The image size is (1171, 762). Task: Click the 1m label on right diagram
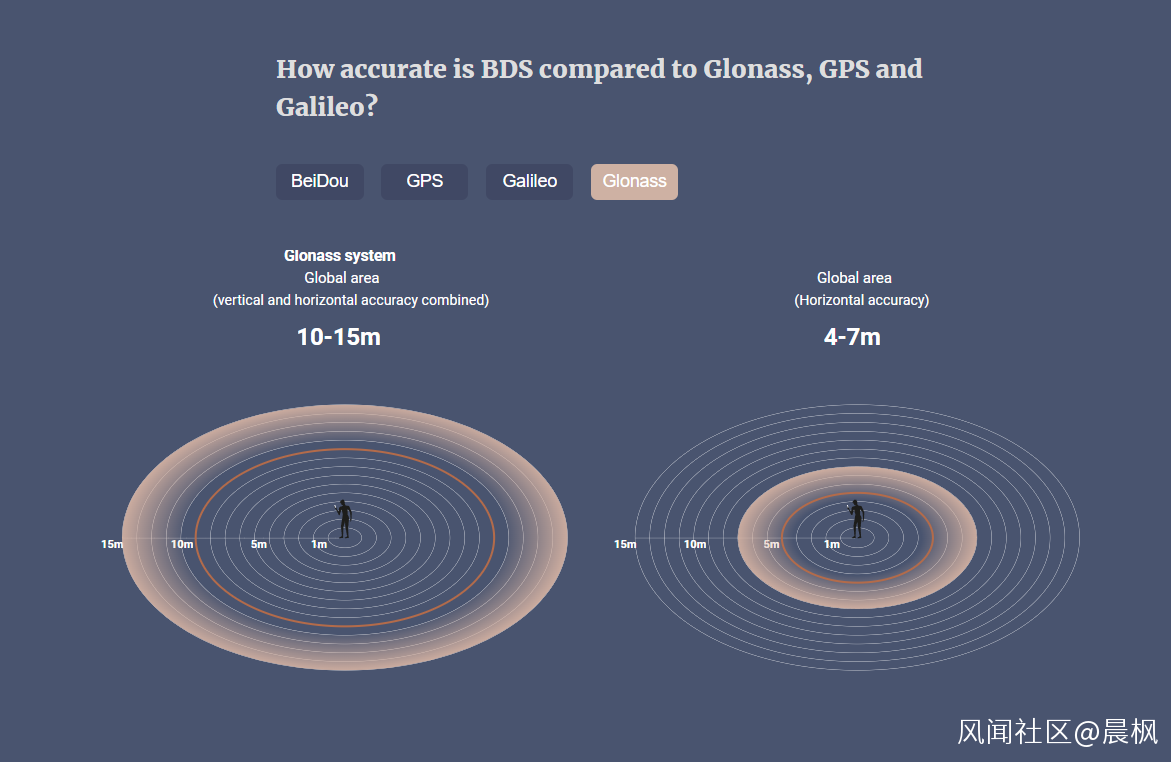point(832,544)
